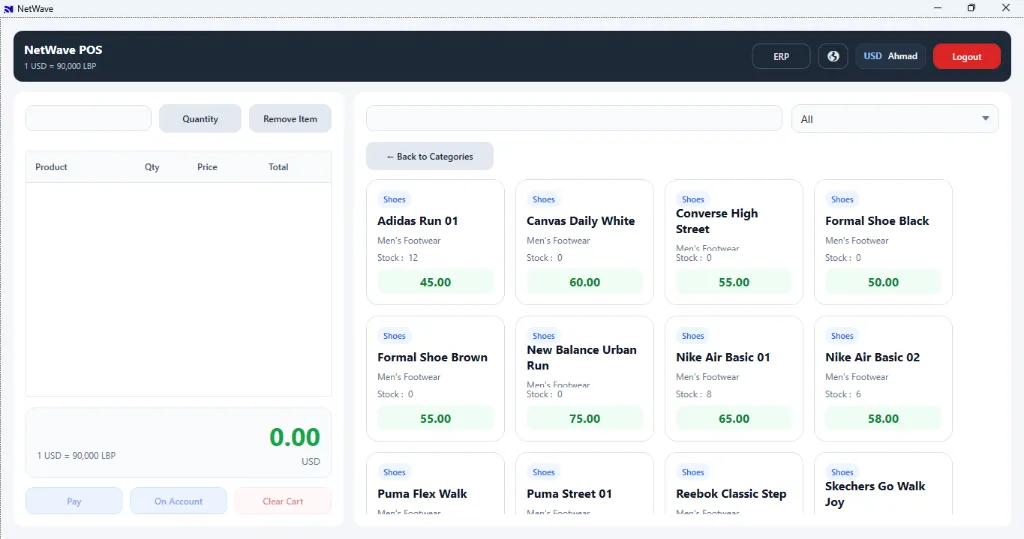Add Nike Air Basic 01 to cart
Image resolution: width=1024 pixels, height=539 pixels.
click(734, 378)
